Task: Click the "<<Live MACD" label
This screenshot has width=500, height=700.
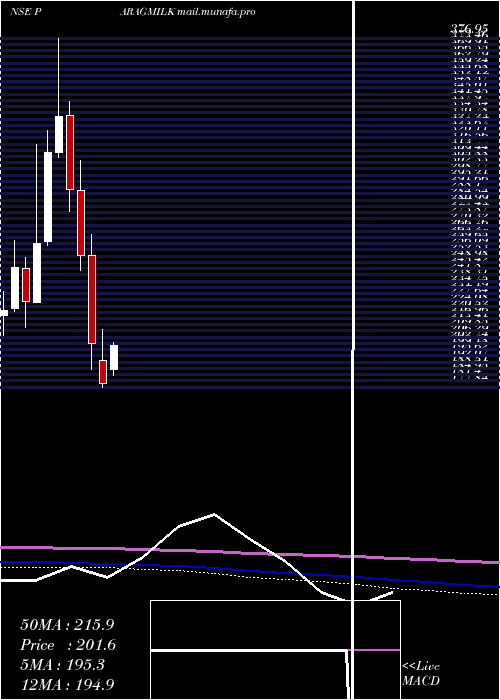Action: click(x=421, y=674)
